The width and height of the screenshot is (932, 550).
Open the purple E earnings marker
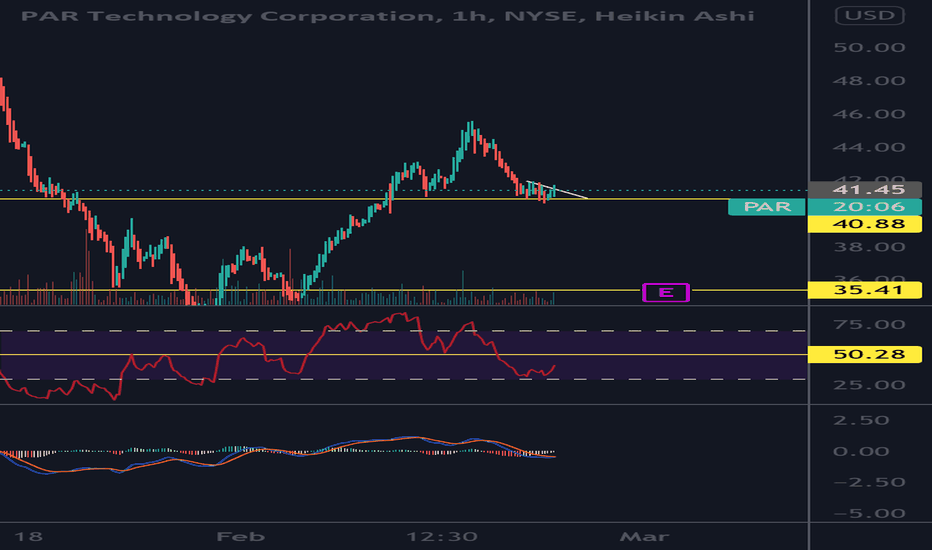coord(666,292)
